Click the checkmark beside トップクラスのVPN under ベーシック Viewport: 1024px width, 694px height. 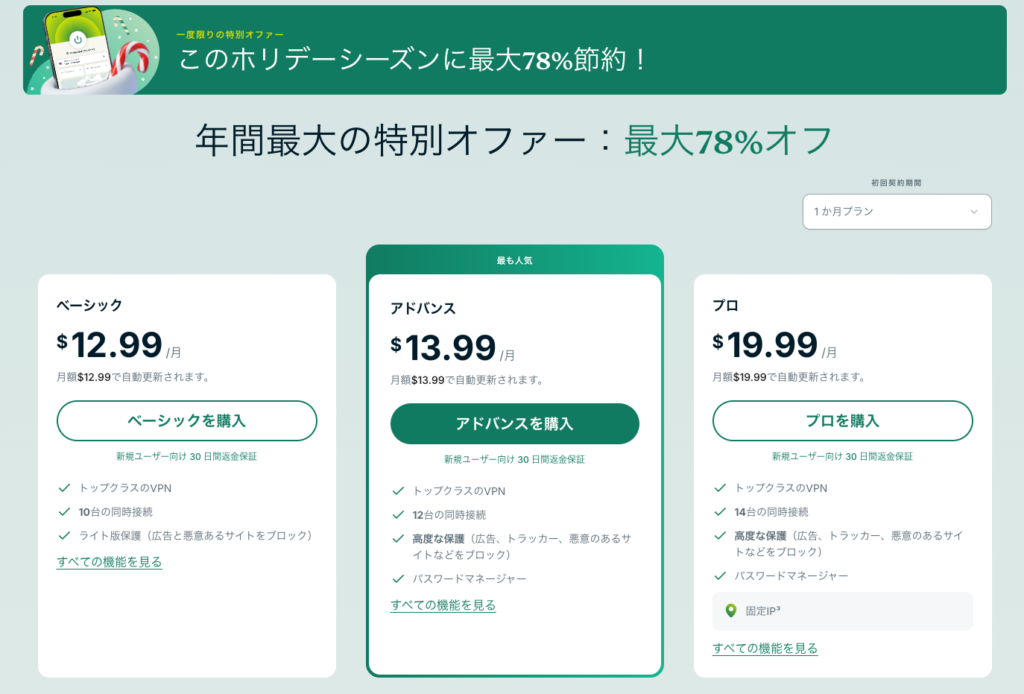pyautogui.click(x=63, y=489)
